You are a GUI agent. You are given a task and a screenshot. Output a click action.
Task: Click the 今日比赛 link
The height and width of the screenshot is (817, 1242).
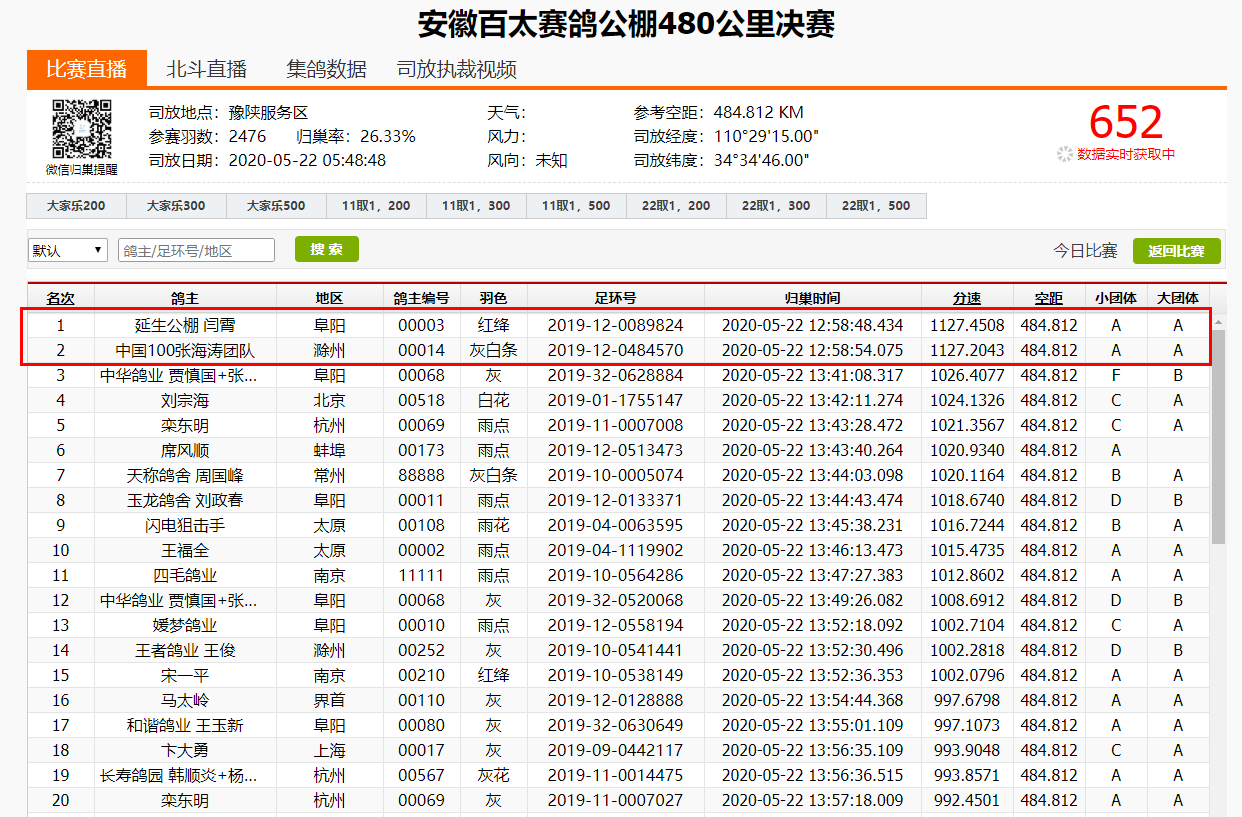point(1085,251)
